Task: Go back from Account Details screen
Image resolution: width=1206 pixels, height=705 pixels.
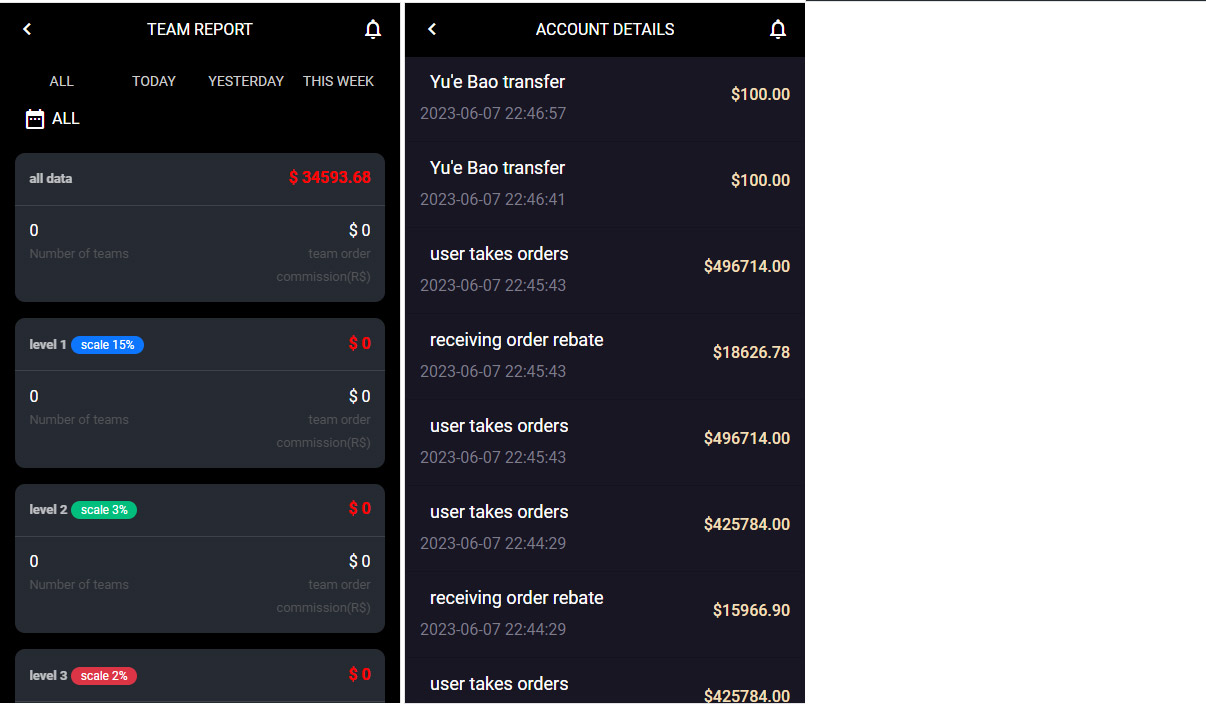Action: tap(432, 29)
